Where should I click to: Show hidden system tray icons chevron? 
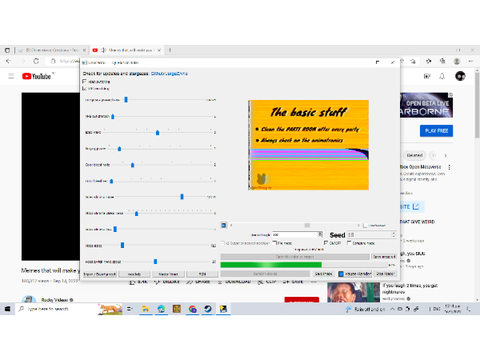(x=392, y=309)
